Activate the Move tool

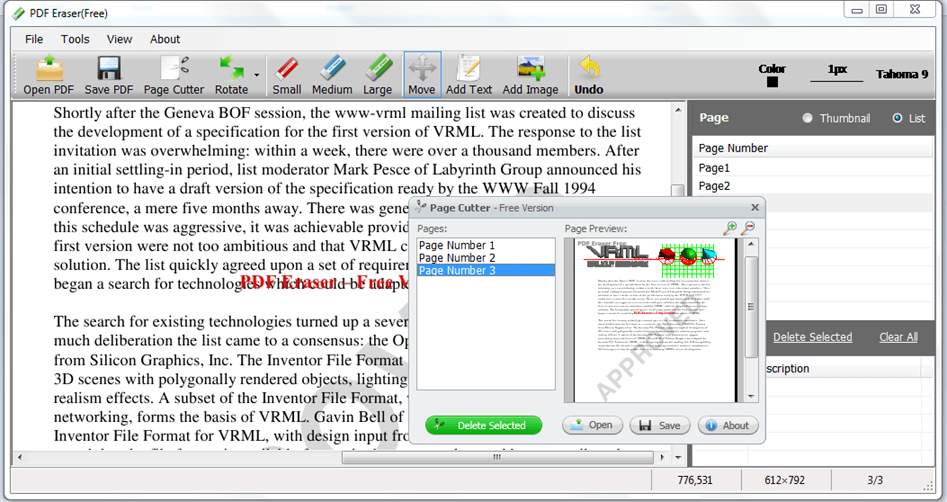[422, 74]
